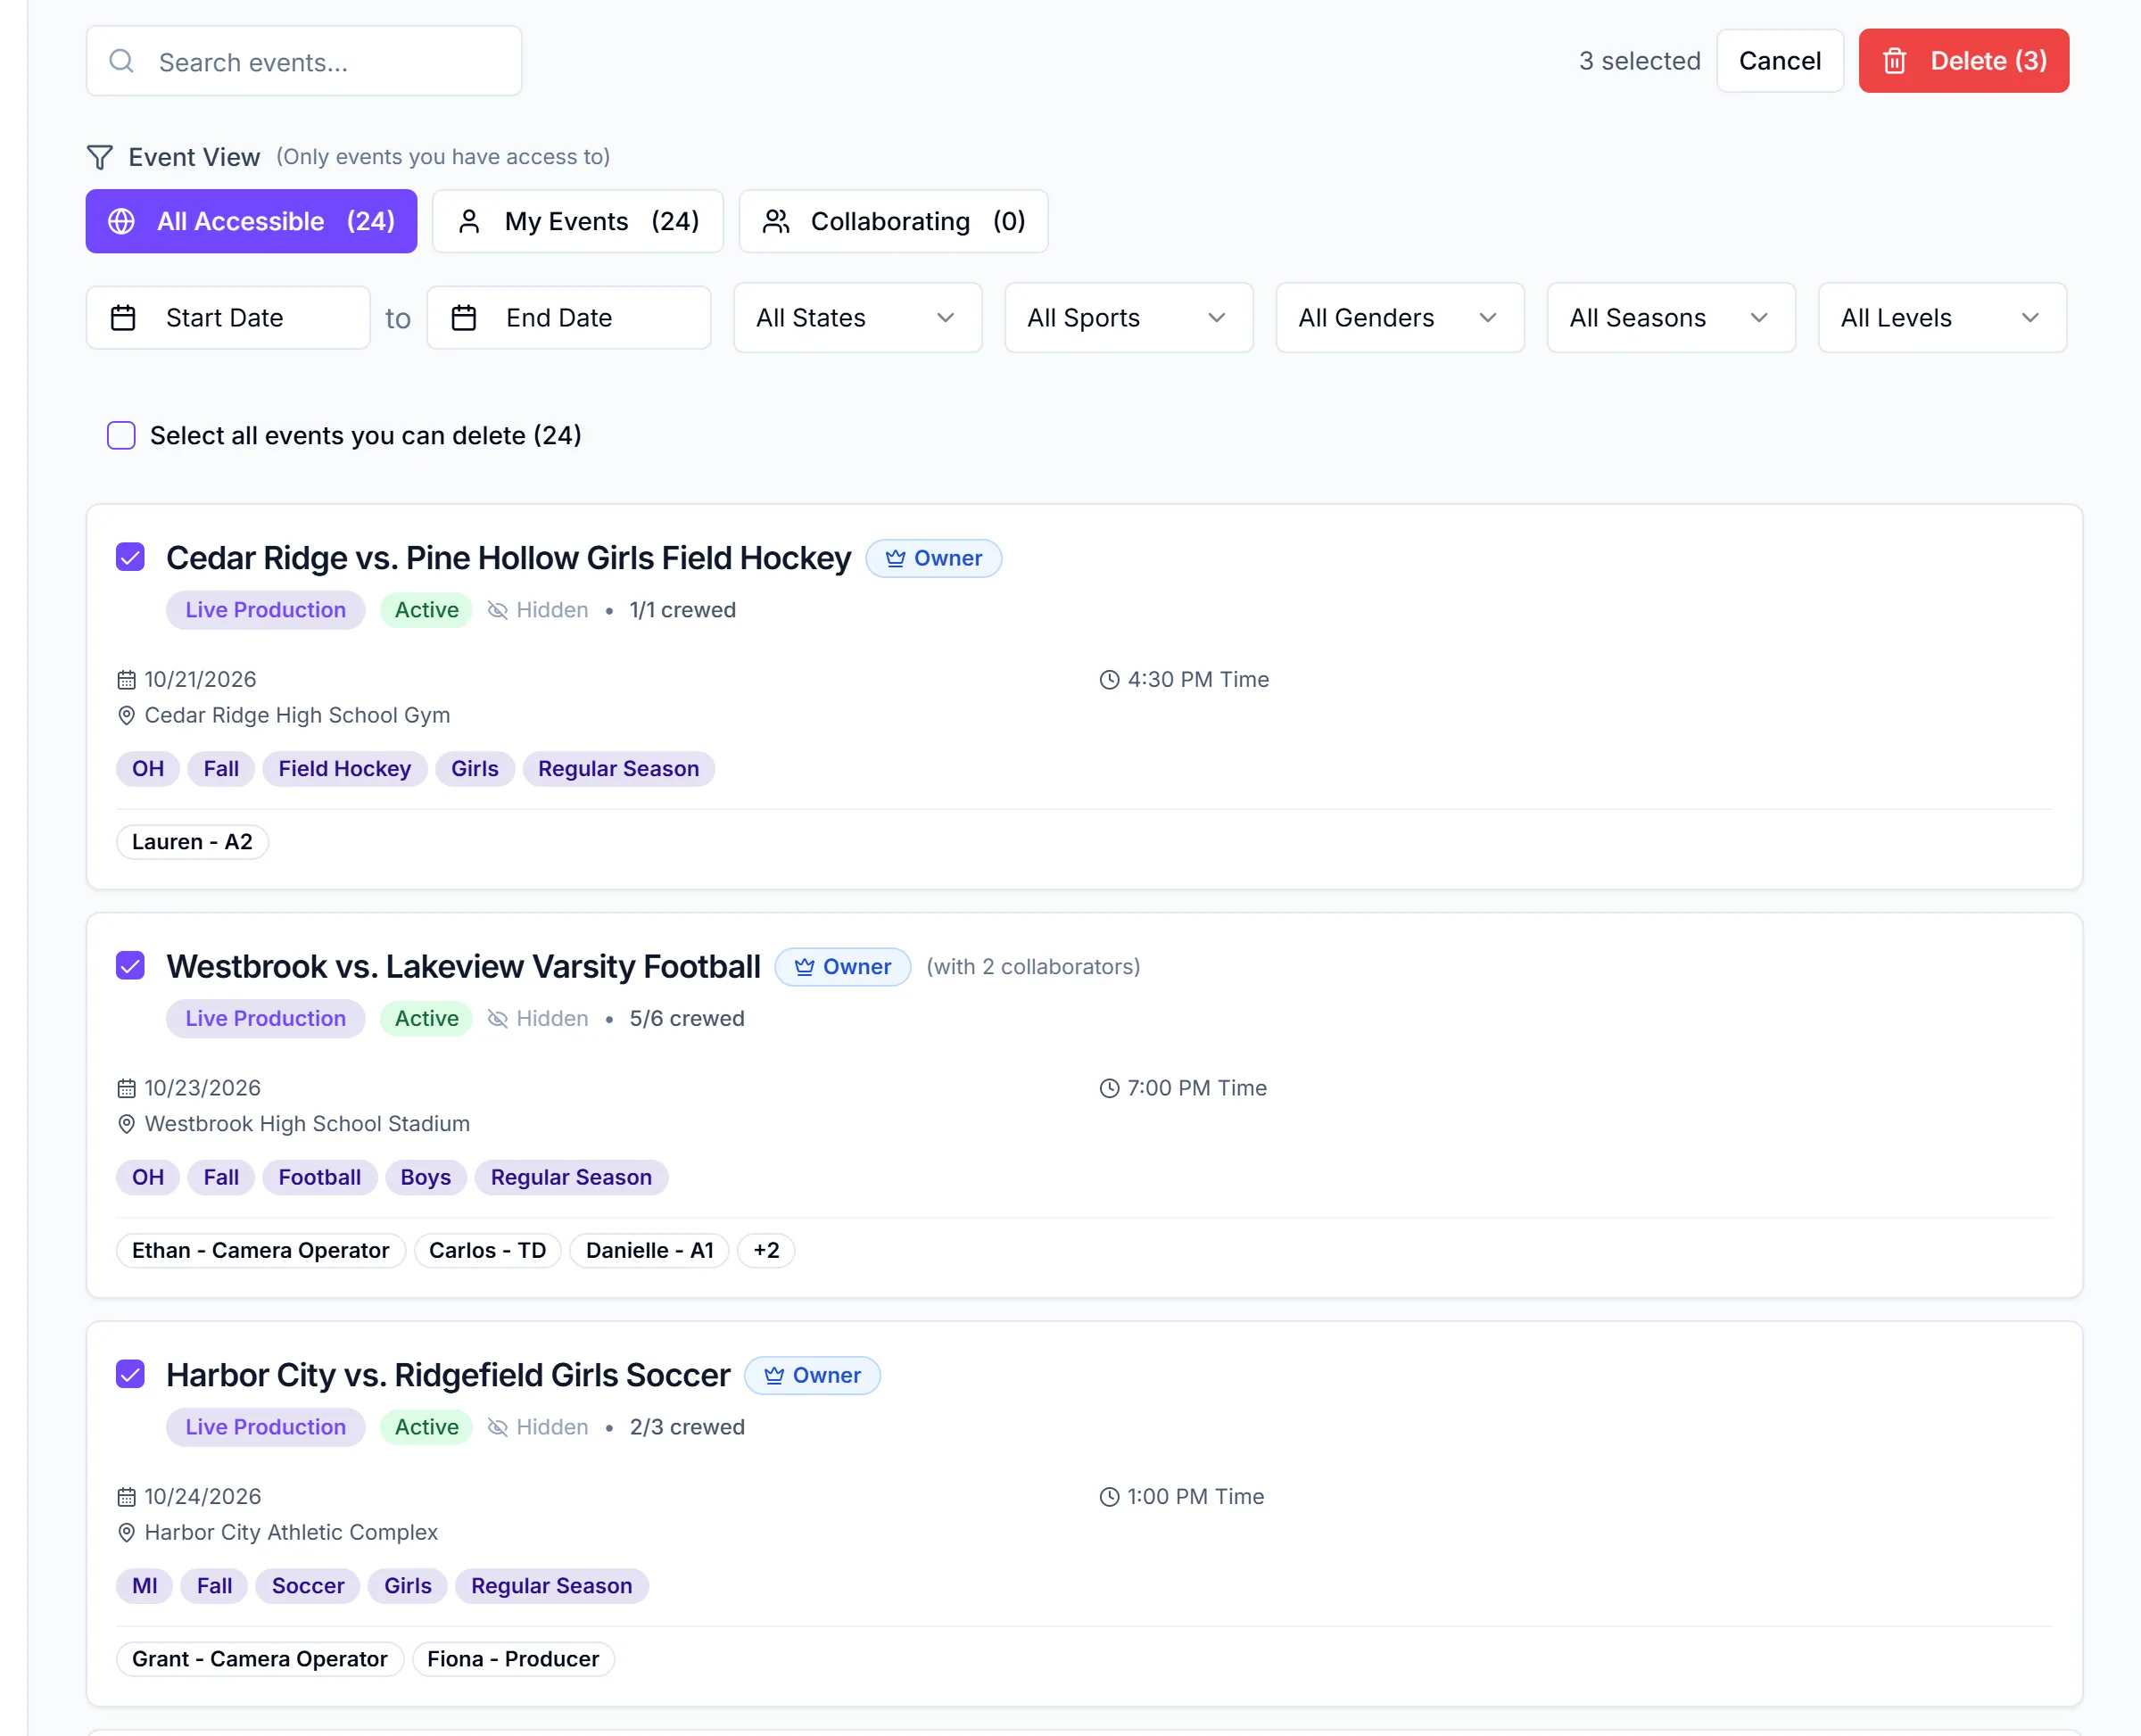Screen dimensions: 2141x1736
Task: Open Cedar Ridge vs. Pine Hollow Girls Field Hockey
Action: (x=508, y=558)
